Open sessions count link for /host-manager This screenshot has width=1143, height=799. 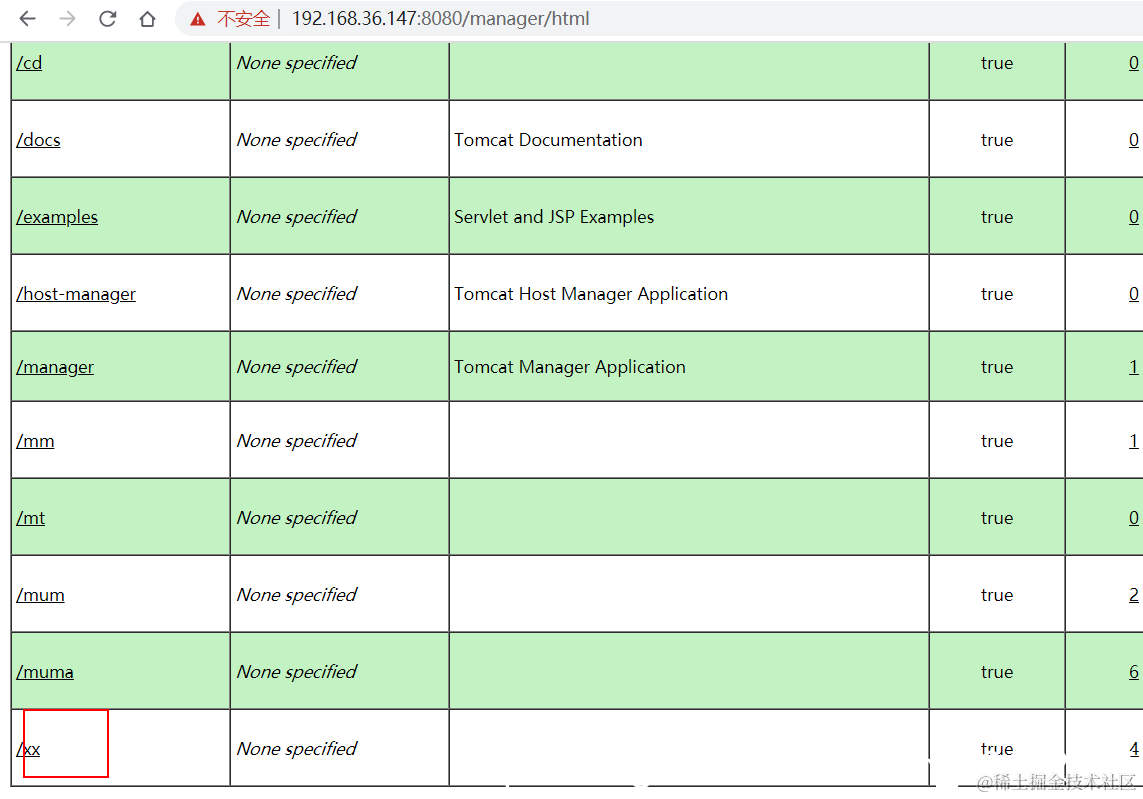pos(1134,294)
